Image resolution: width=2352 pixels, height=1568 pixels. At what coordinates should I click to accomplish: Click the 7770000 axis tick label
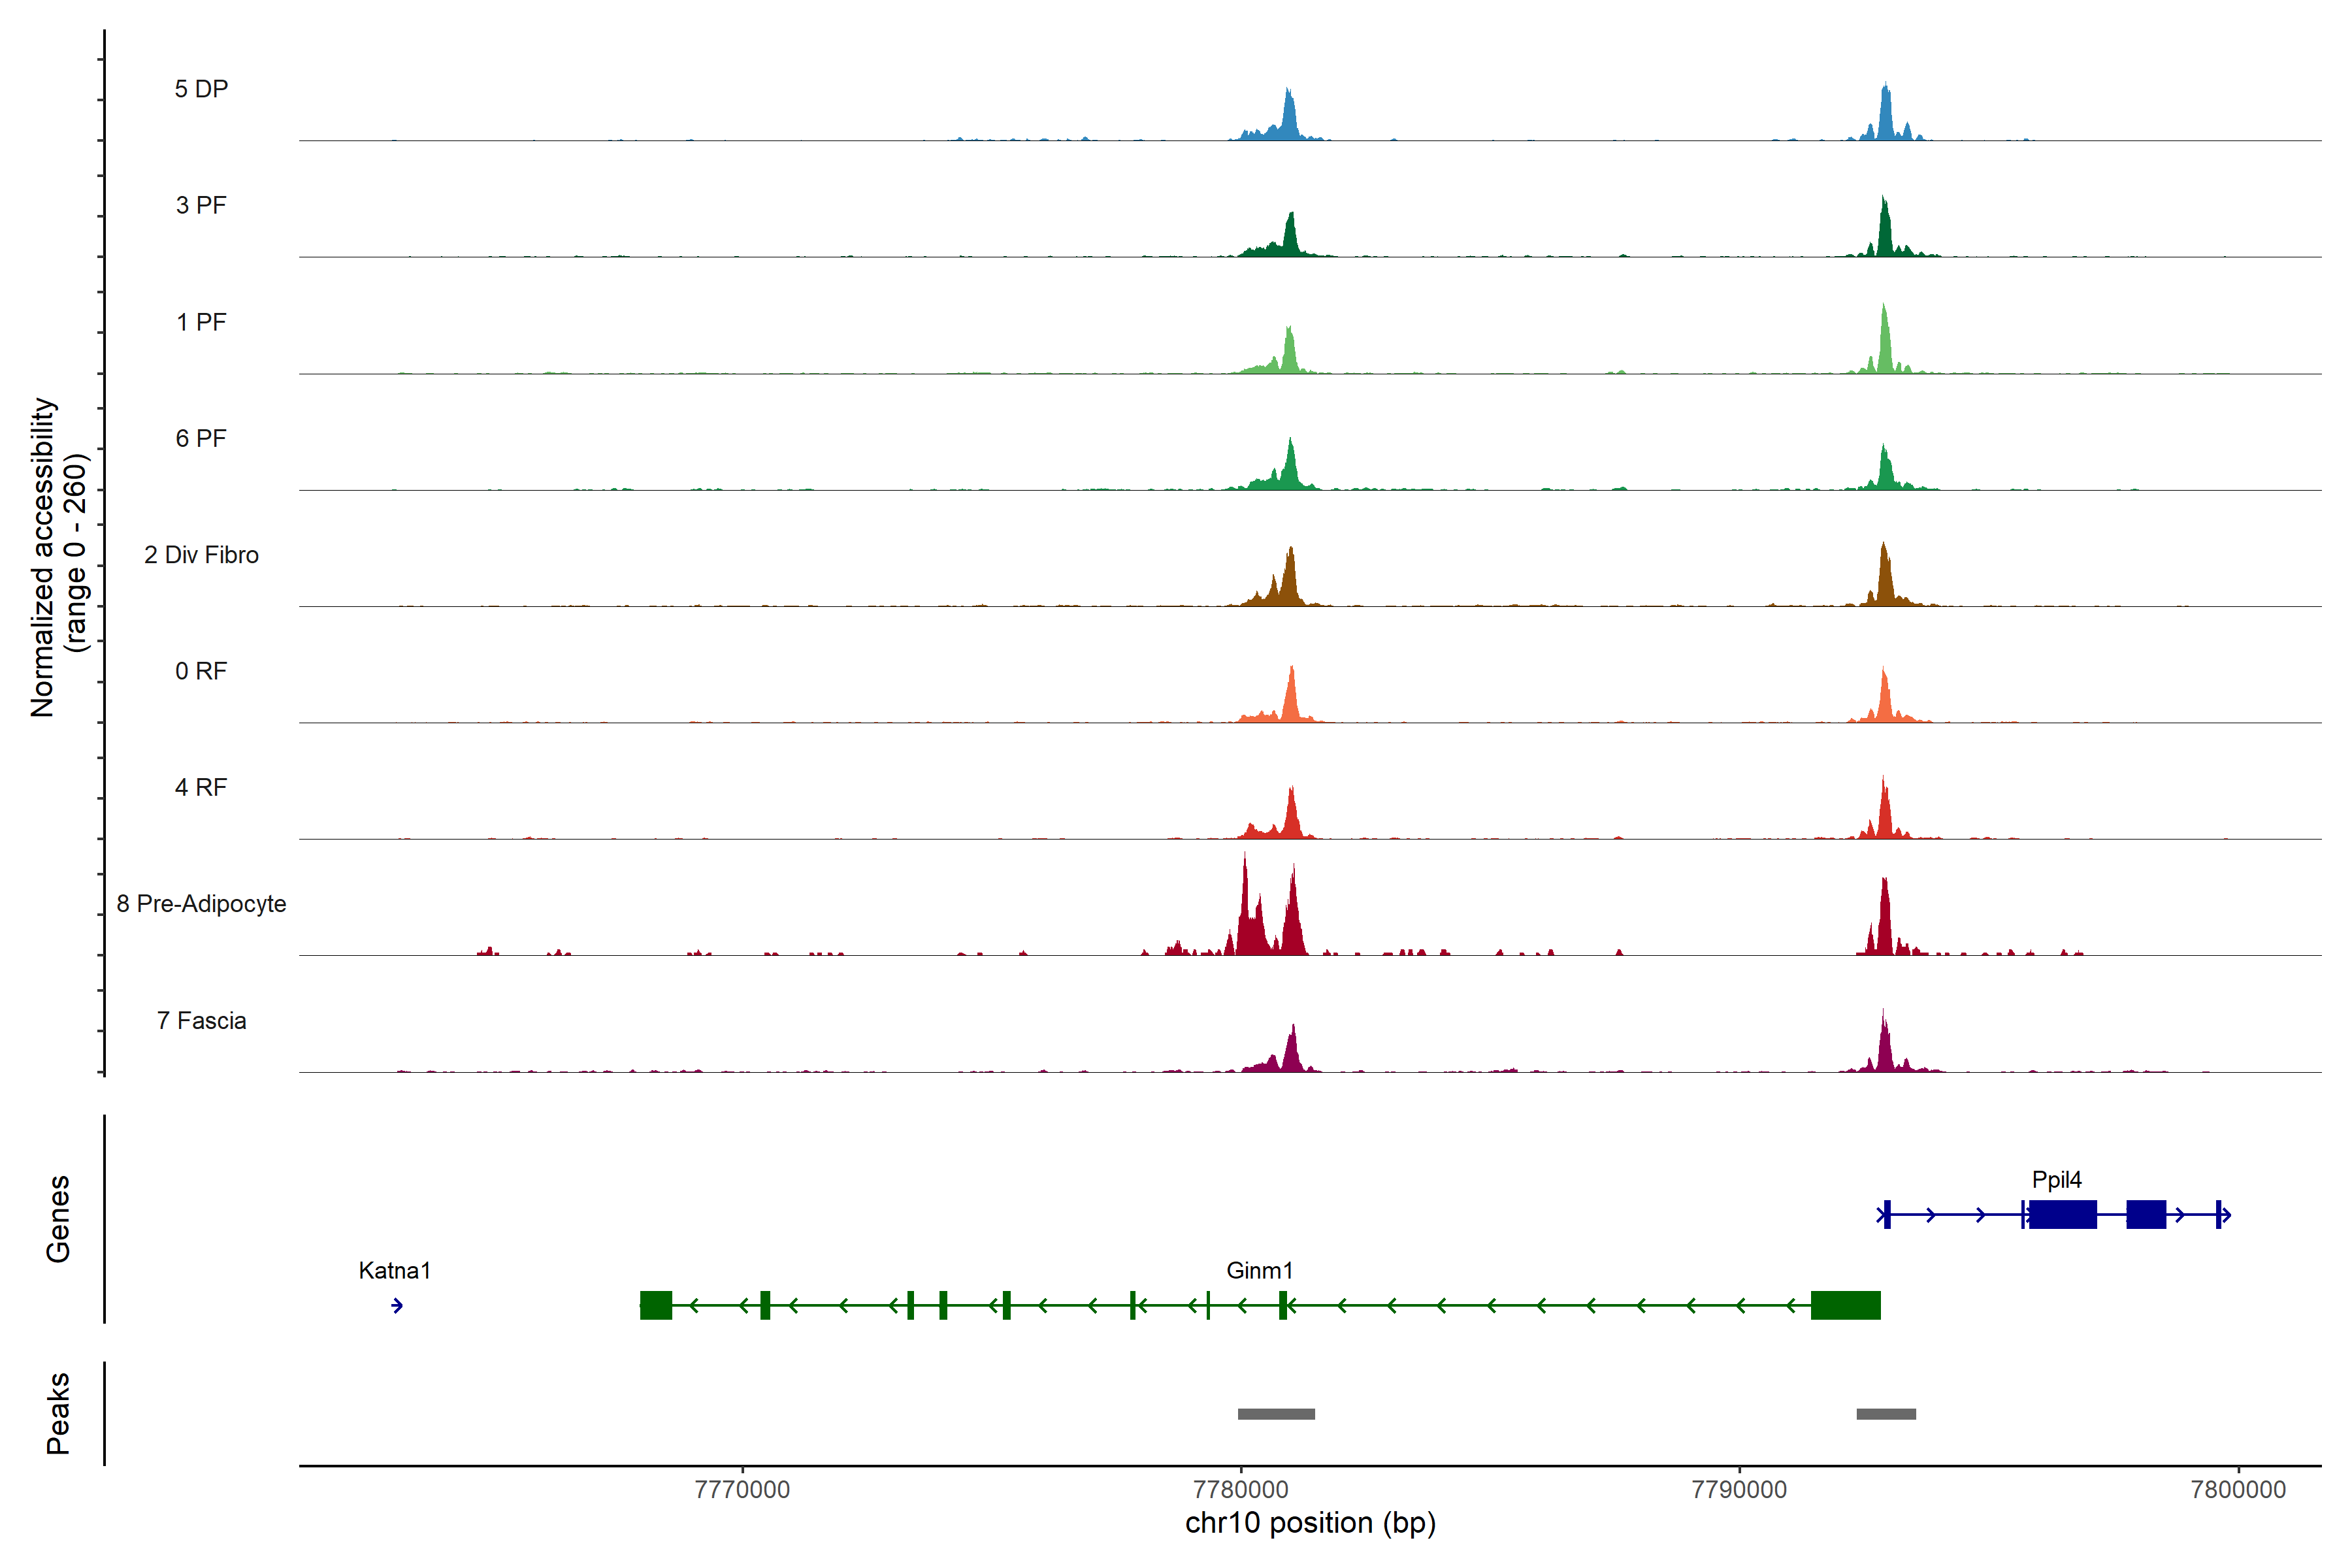coord(742,1489)
